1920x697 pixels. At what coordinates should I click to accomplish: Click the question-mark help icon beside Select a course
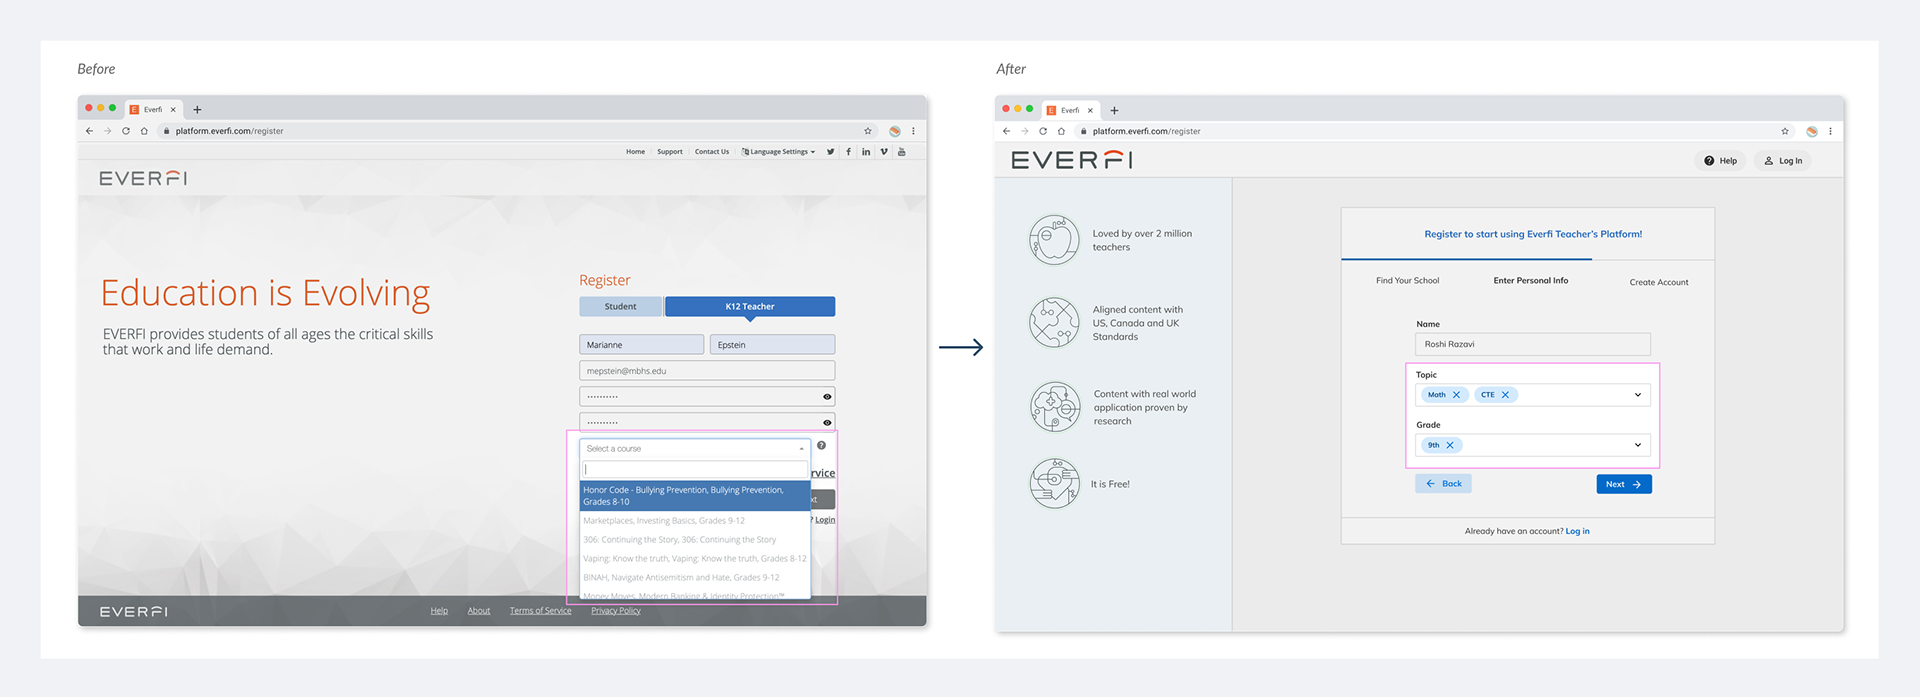[x=821, y=446]
